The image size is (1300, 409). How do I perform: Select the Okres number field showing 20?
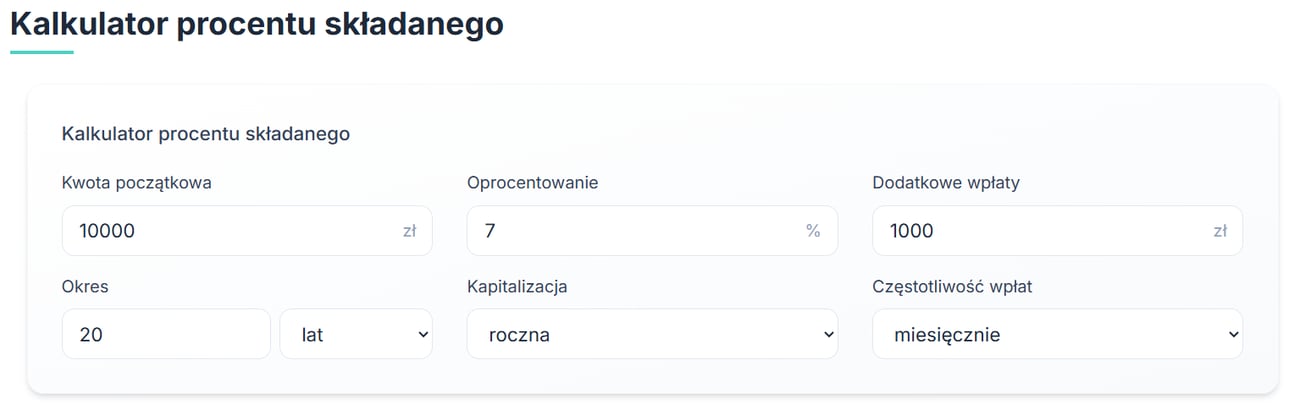pyautogui.click(x=166, y=334)
